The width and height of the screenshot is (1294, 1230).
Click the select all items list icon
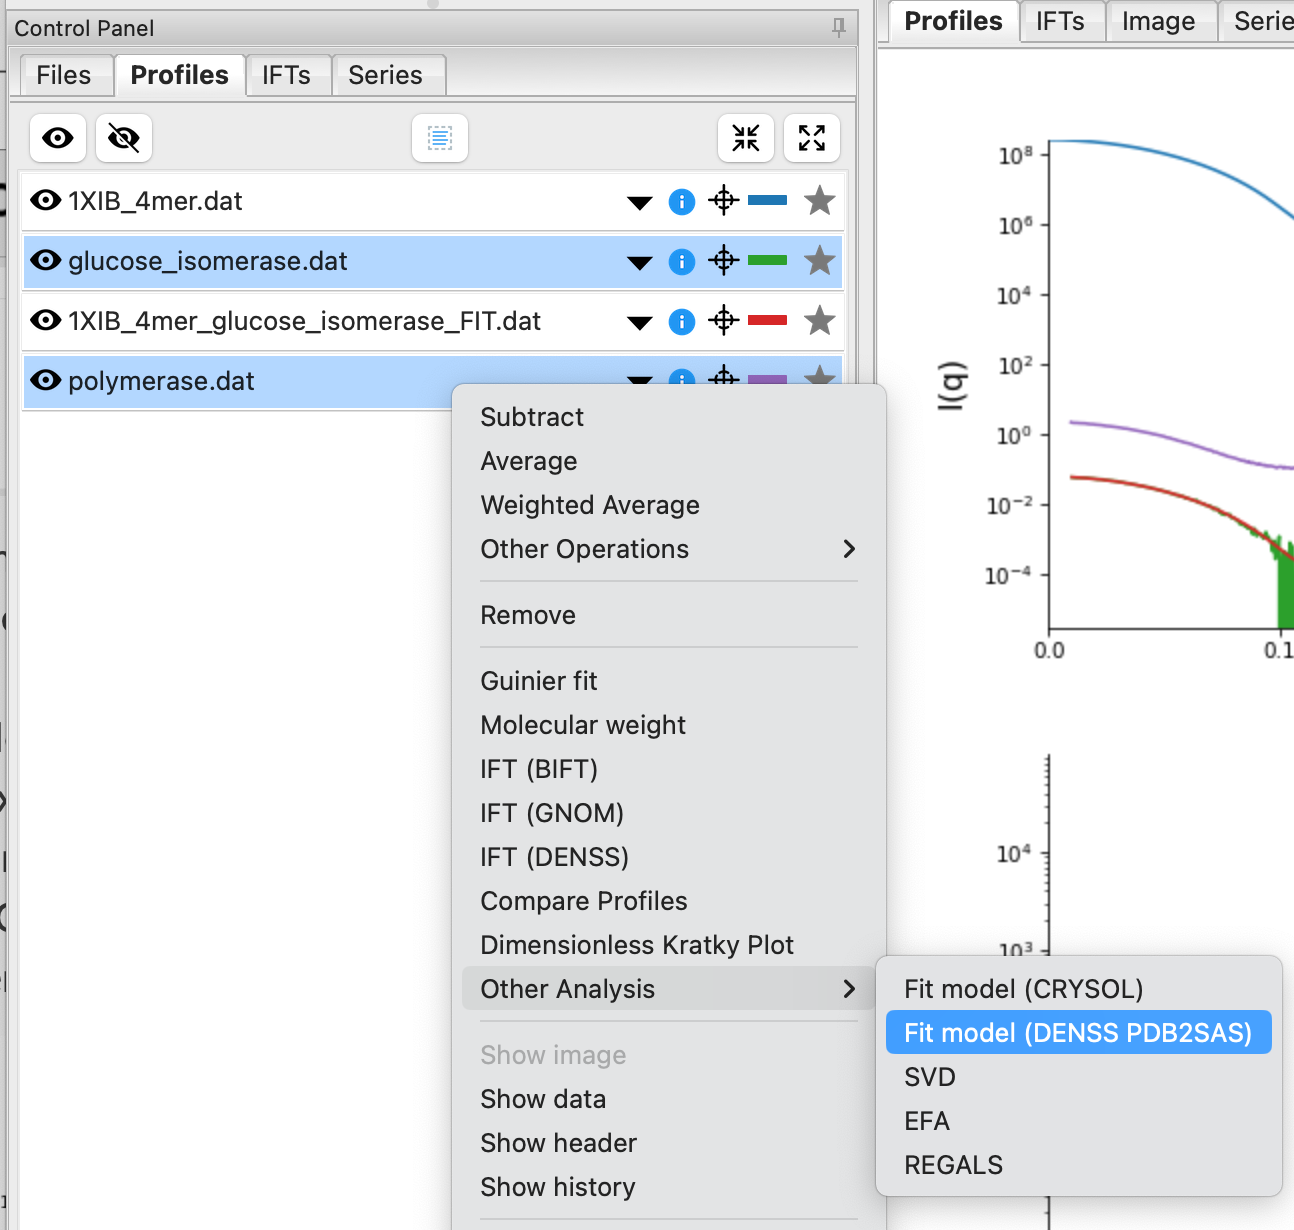click(x=440, y=138)
